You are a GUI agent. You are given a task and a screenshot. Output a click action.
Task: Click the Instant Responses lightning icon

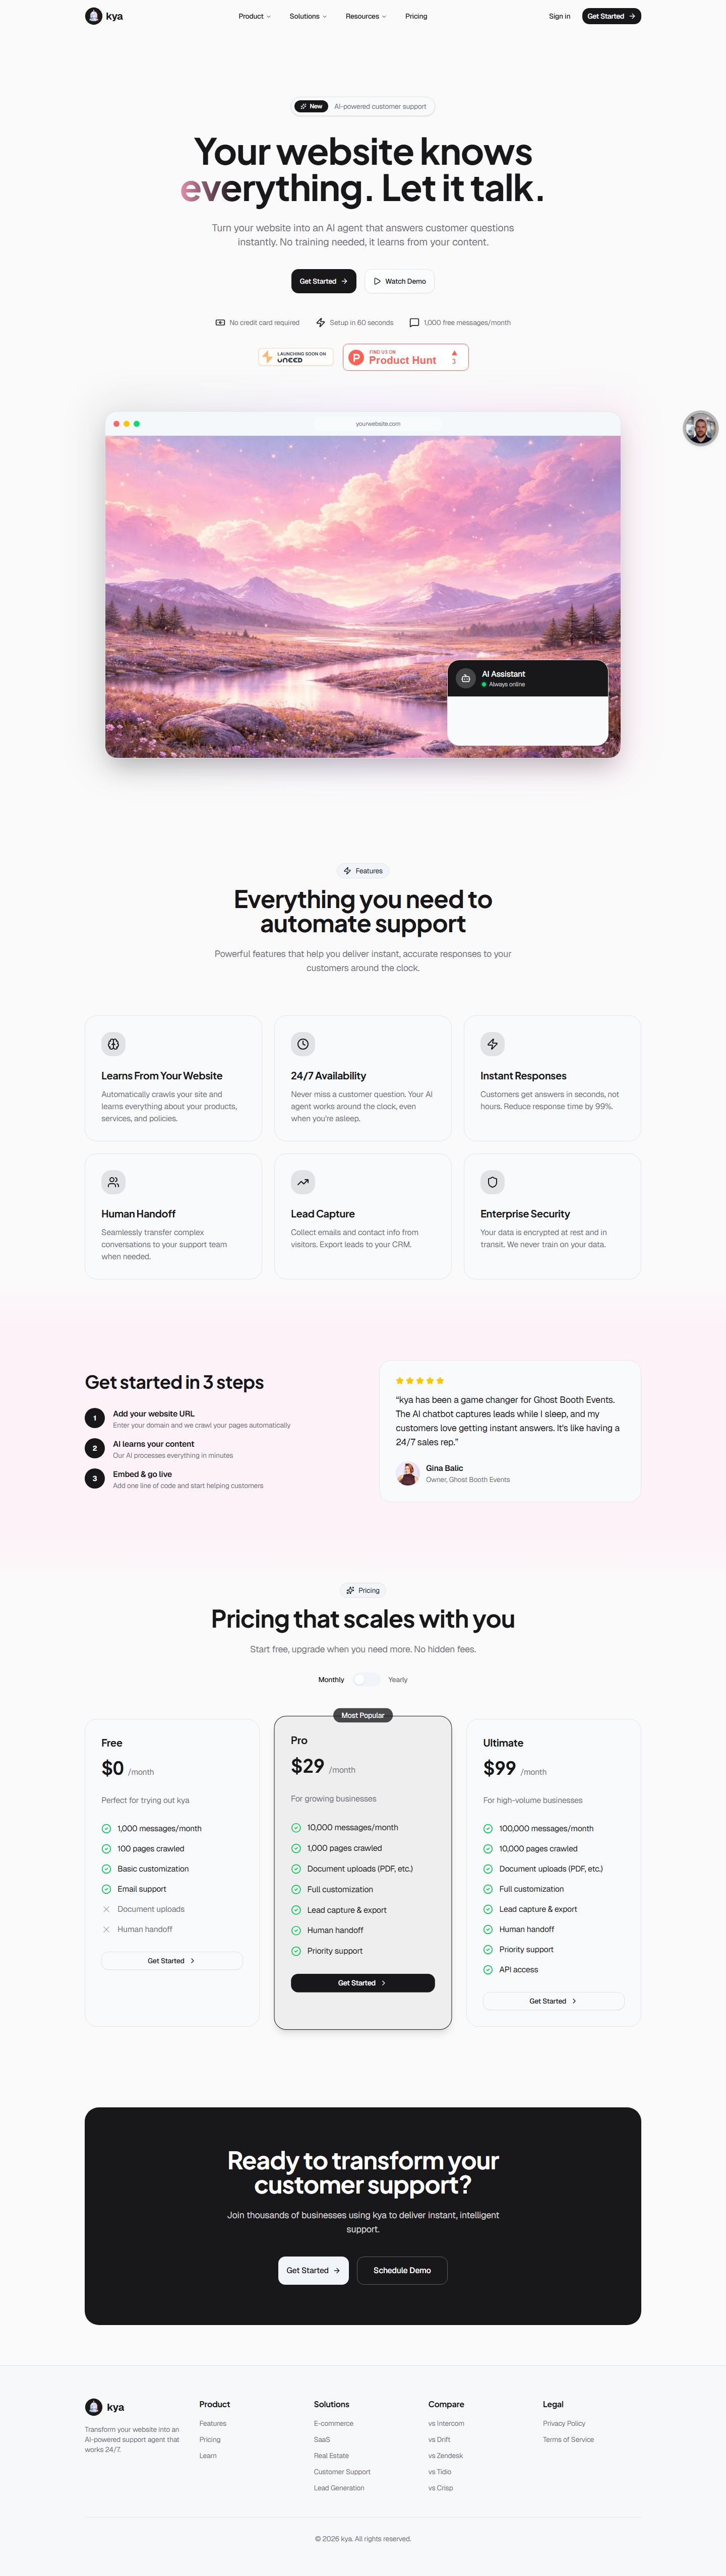pos(492,1044)
